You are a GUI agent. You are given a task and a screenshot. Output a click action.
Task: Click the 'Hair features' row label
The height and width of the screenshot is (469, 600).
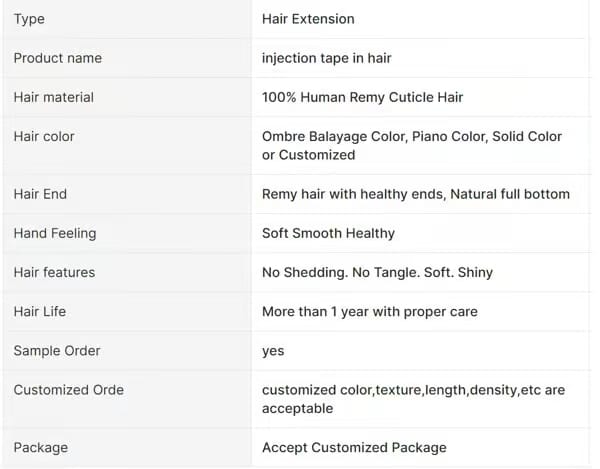pyautogui.click(x=54, y=272)
